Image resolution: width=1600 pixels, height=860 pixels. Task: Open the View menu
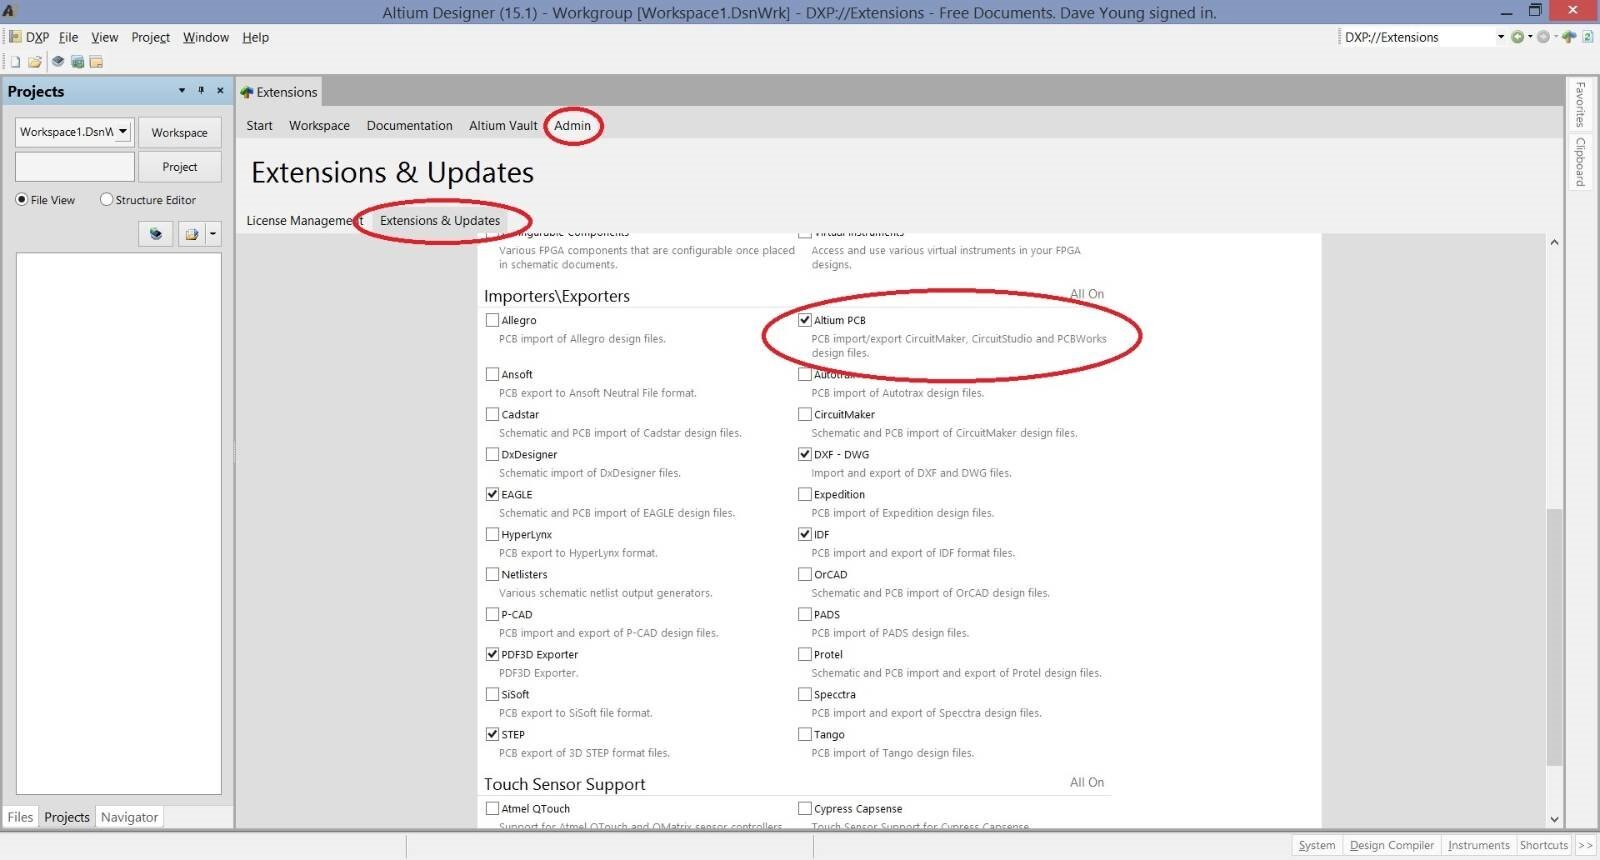pyautogui.click(x=104, y=37)
